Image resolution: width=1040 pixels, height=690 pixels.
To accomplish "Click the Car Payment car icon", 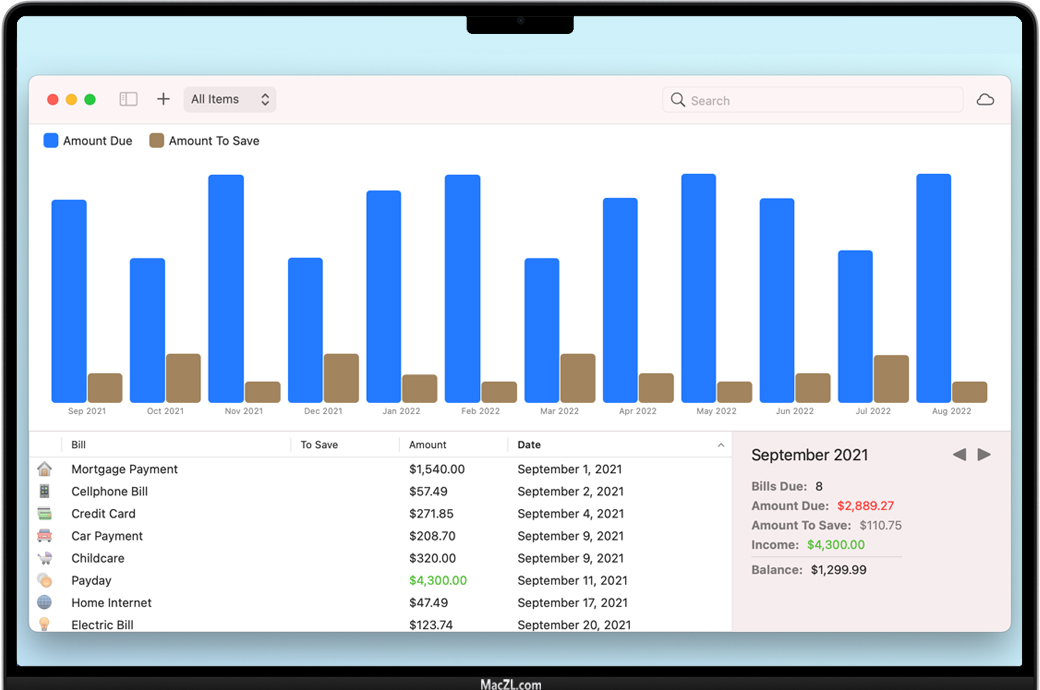I will [x=44, y=536].
